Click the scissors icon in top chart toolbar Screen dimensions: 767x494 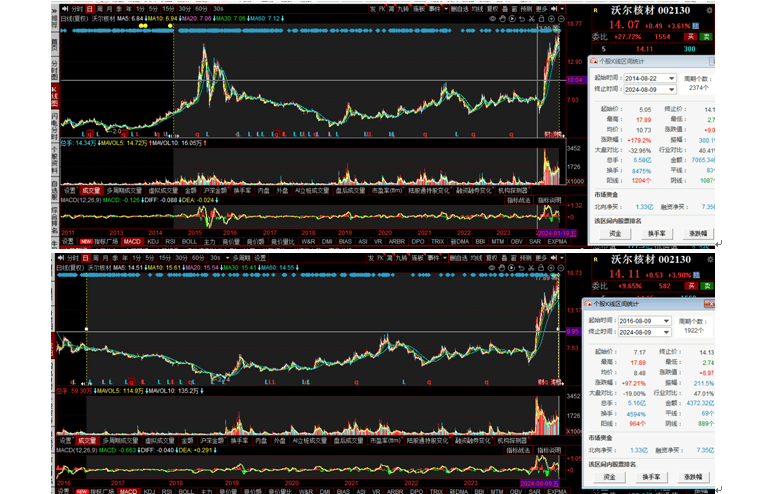532,19
